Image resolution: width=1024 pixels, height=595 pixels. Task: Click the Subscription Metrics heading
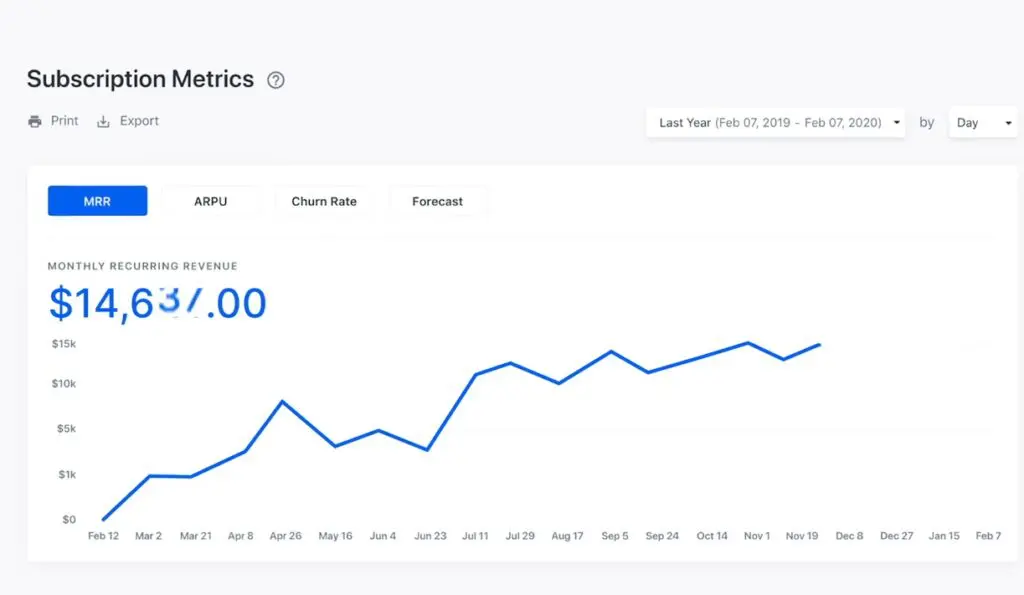coord(140,79)
